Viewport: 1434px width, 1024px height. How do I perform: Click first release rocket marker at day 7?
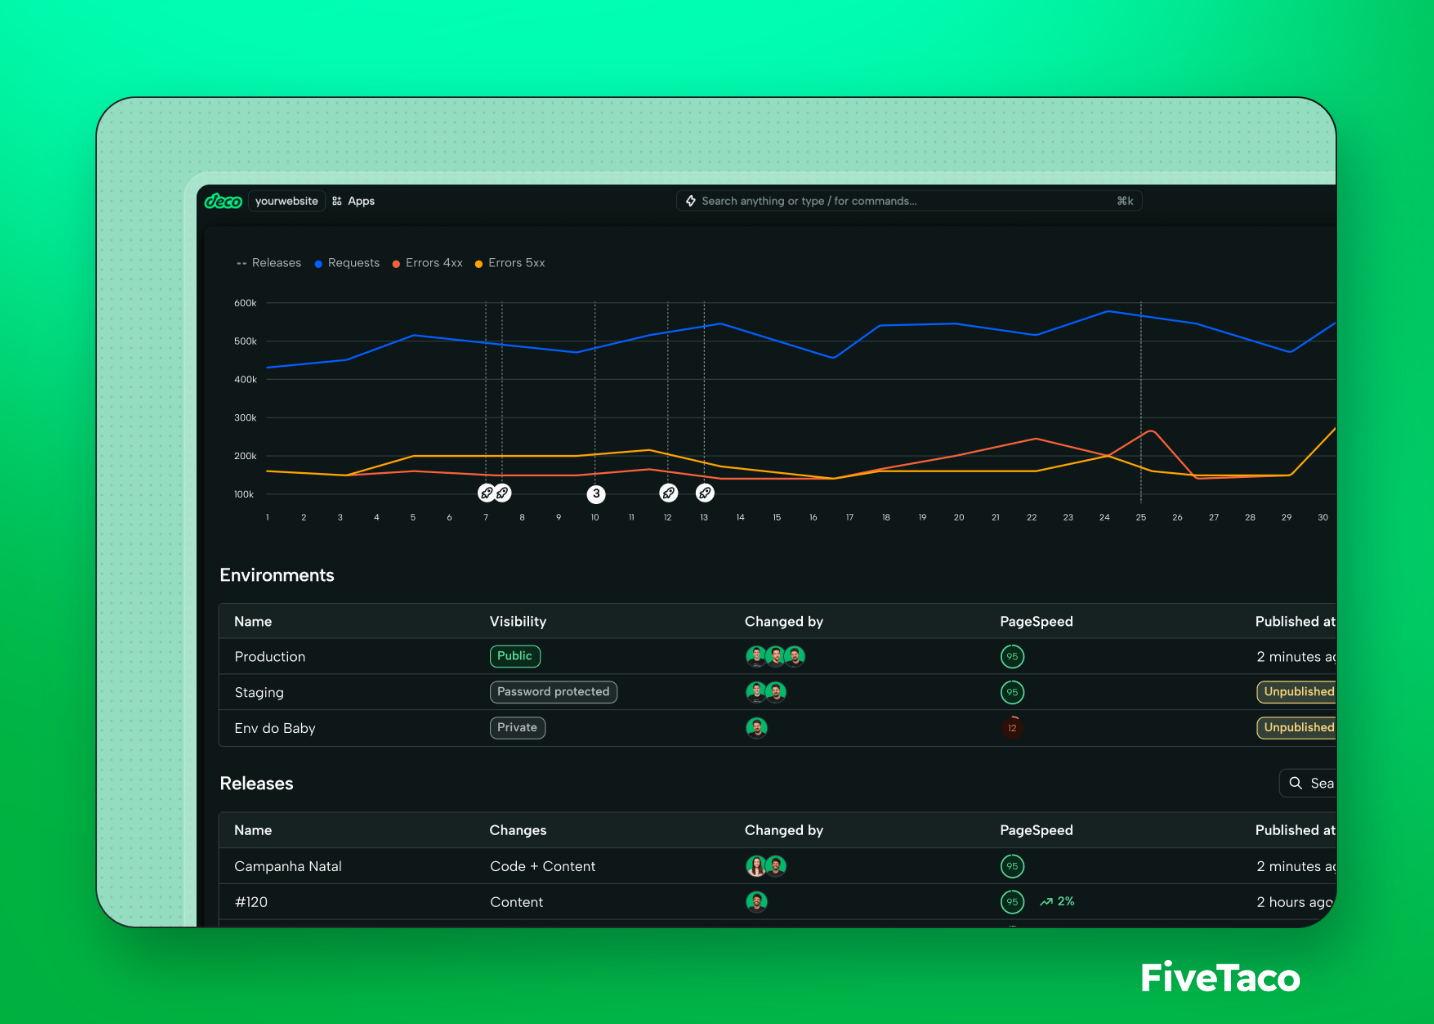[486, 493]
